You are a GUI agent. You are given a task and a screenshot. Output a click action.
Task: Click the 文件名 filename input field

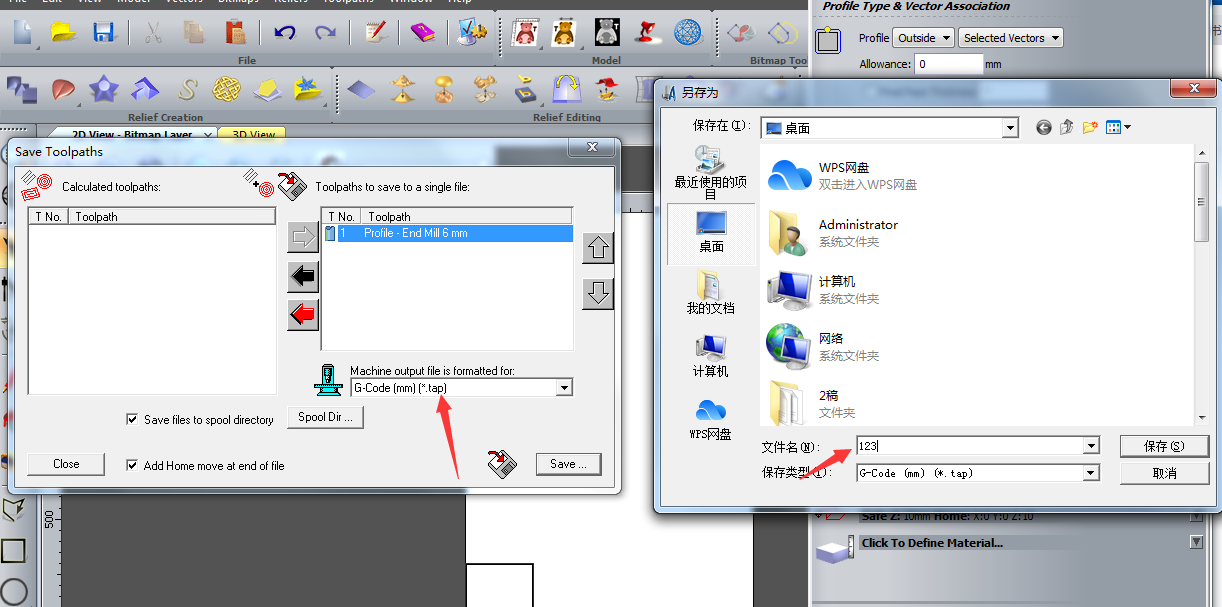click(968, 446)
